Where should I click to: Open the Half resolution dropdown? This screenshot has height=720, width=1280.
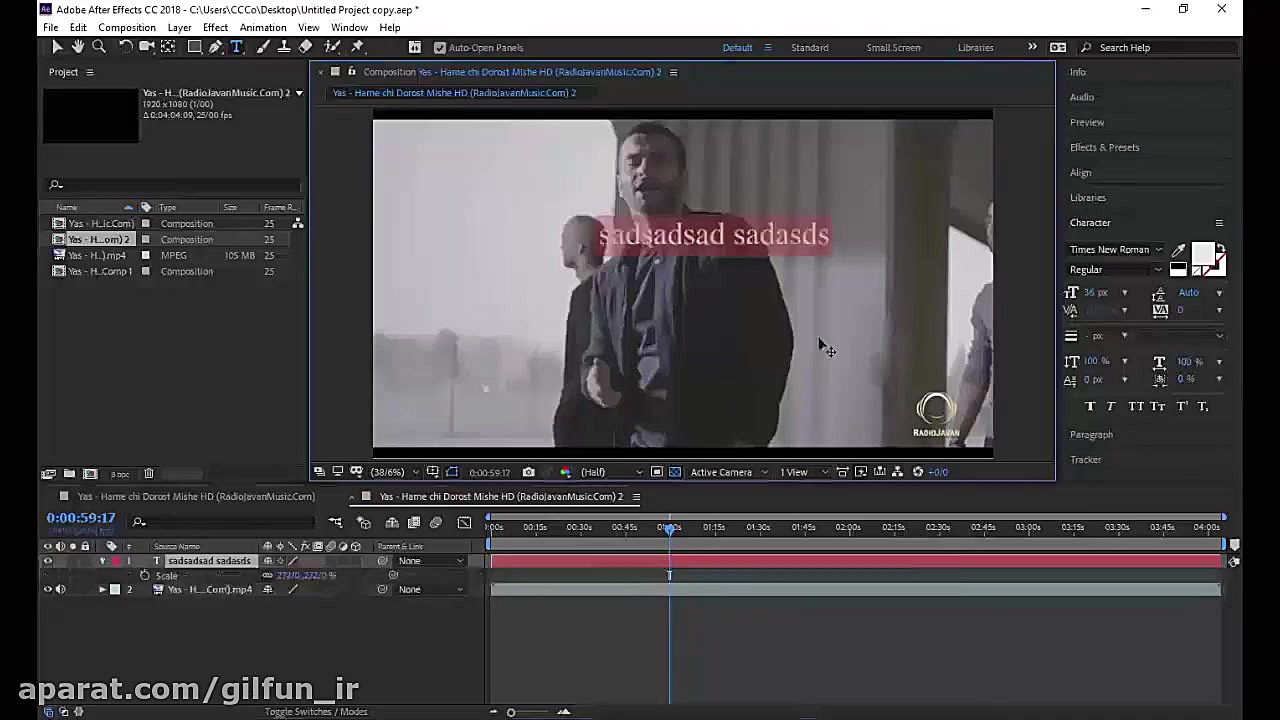[611, 472]
